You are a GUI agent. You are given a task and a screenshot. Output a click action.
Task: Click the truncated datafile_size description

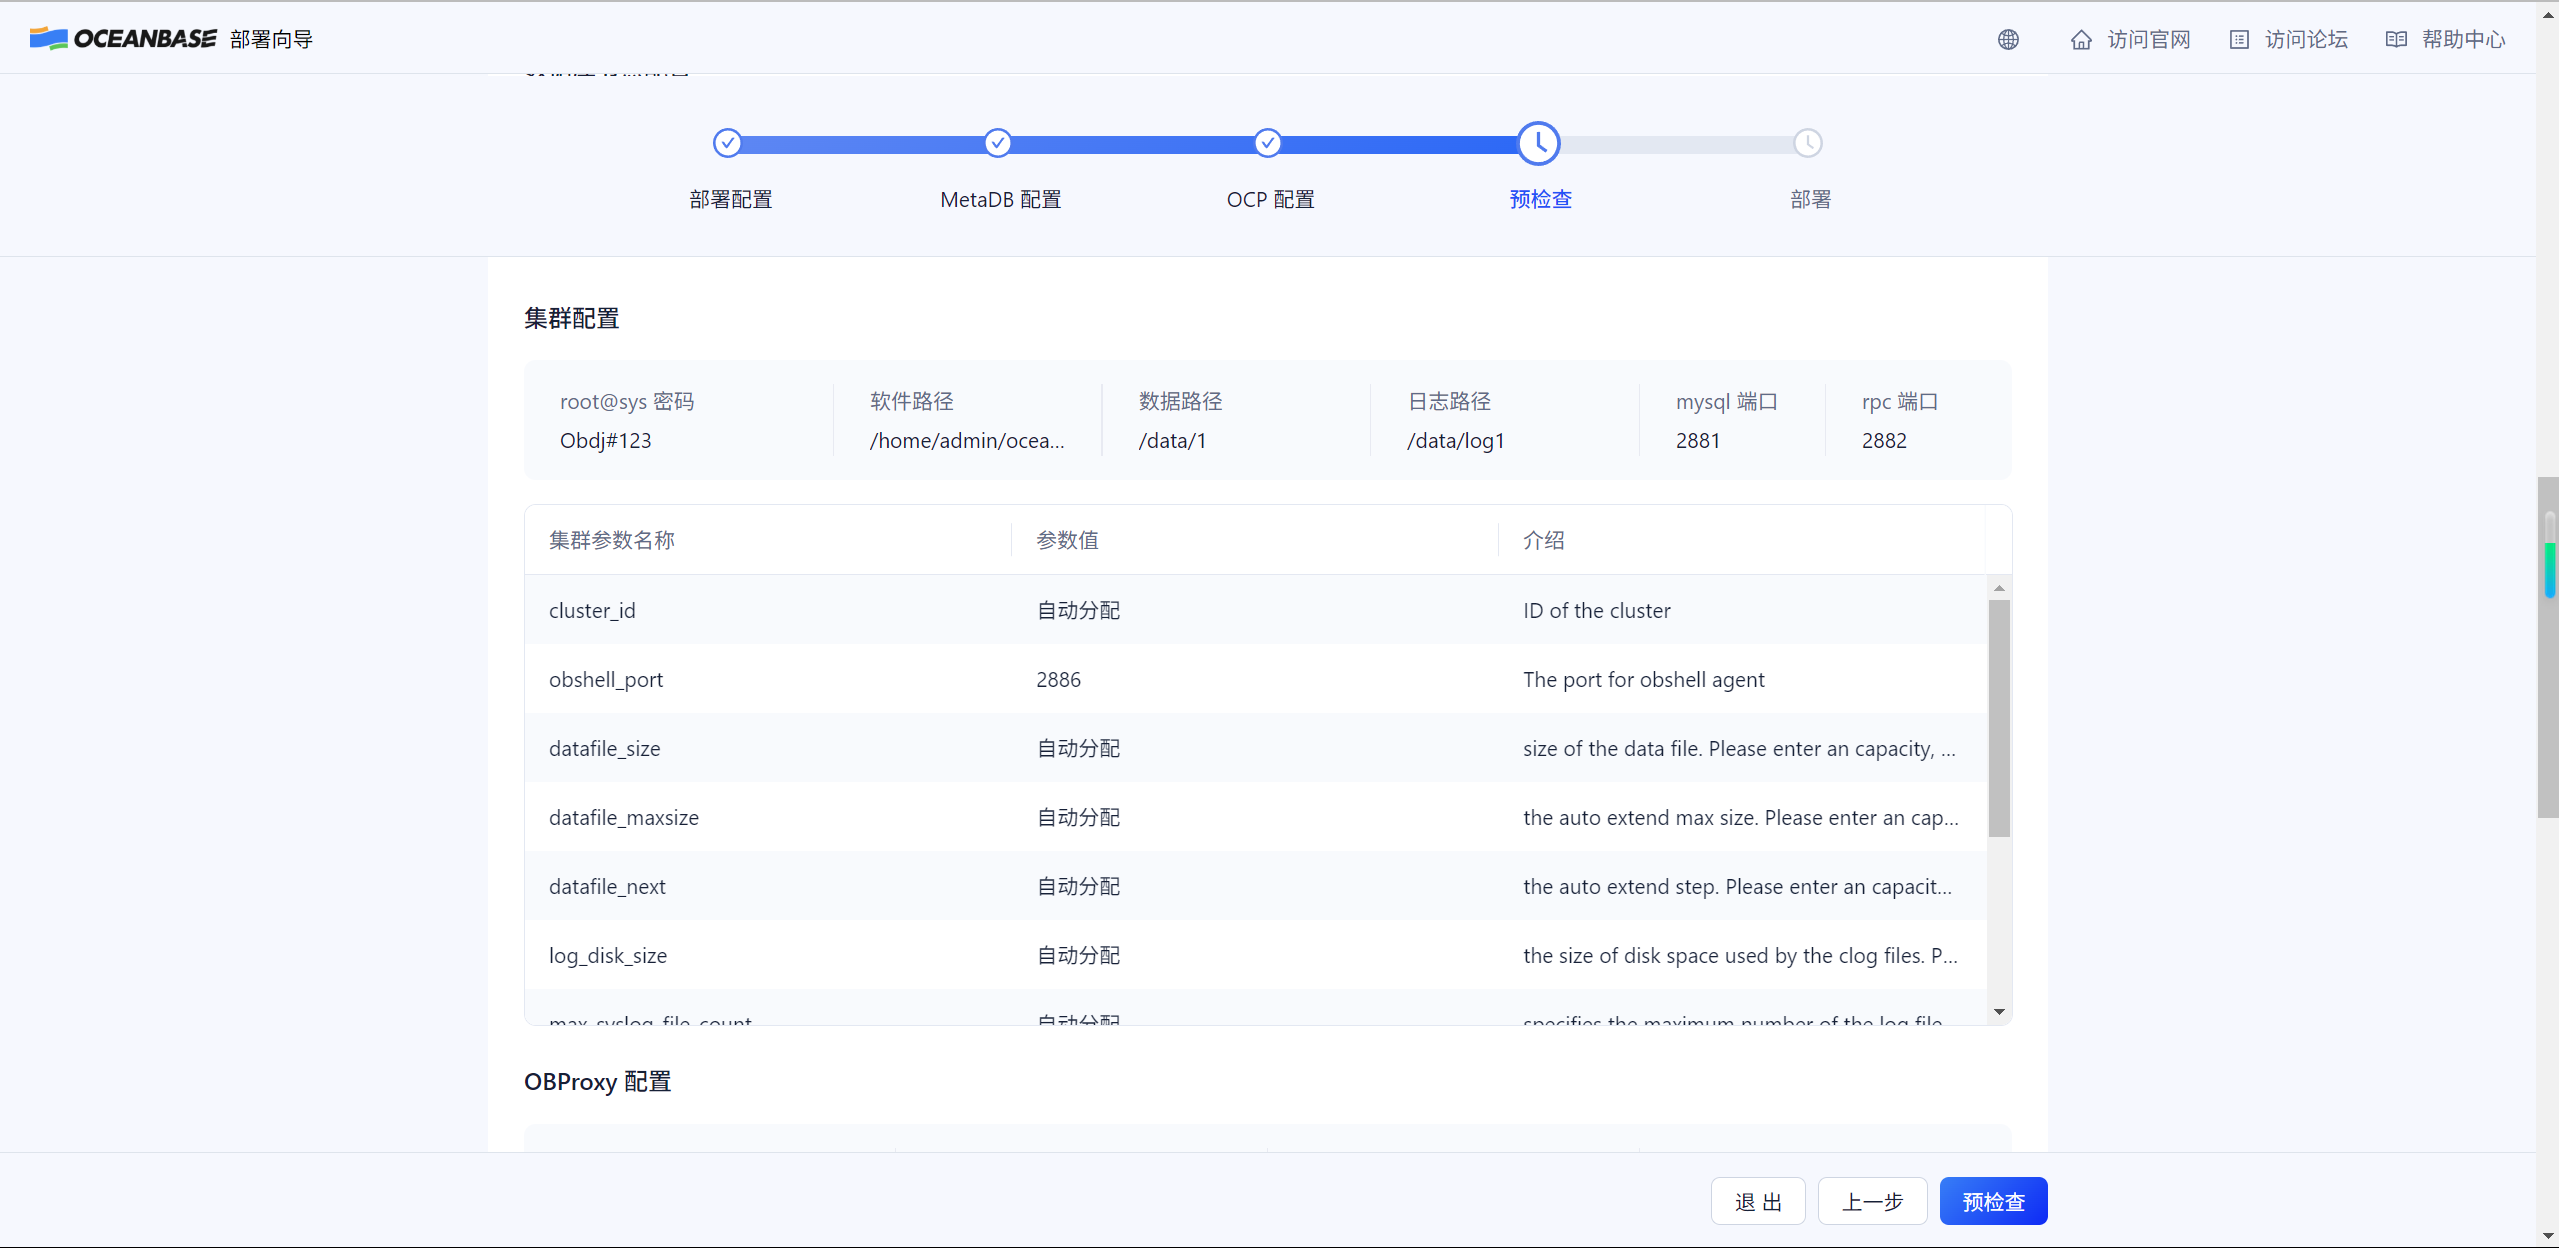click(x=1740, y=748)
